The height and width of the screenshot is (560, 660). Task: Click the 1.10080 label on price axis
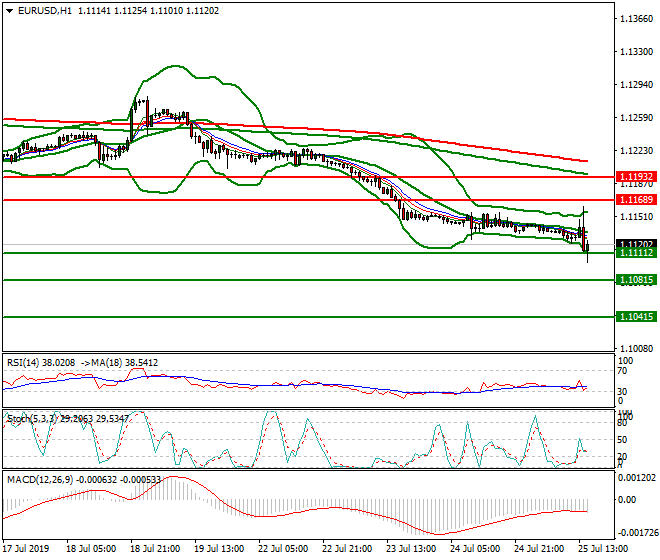point(637,349)
